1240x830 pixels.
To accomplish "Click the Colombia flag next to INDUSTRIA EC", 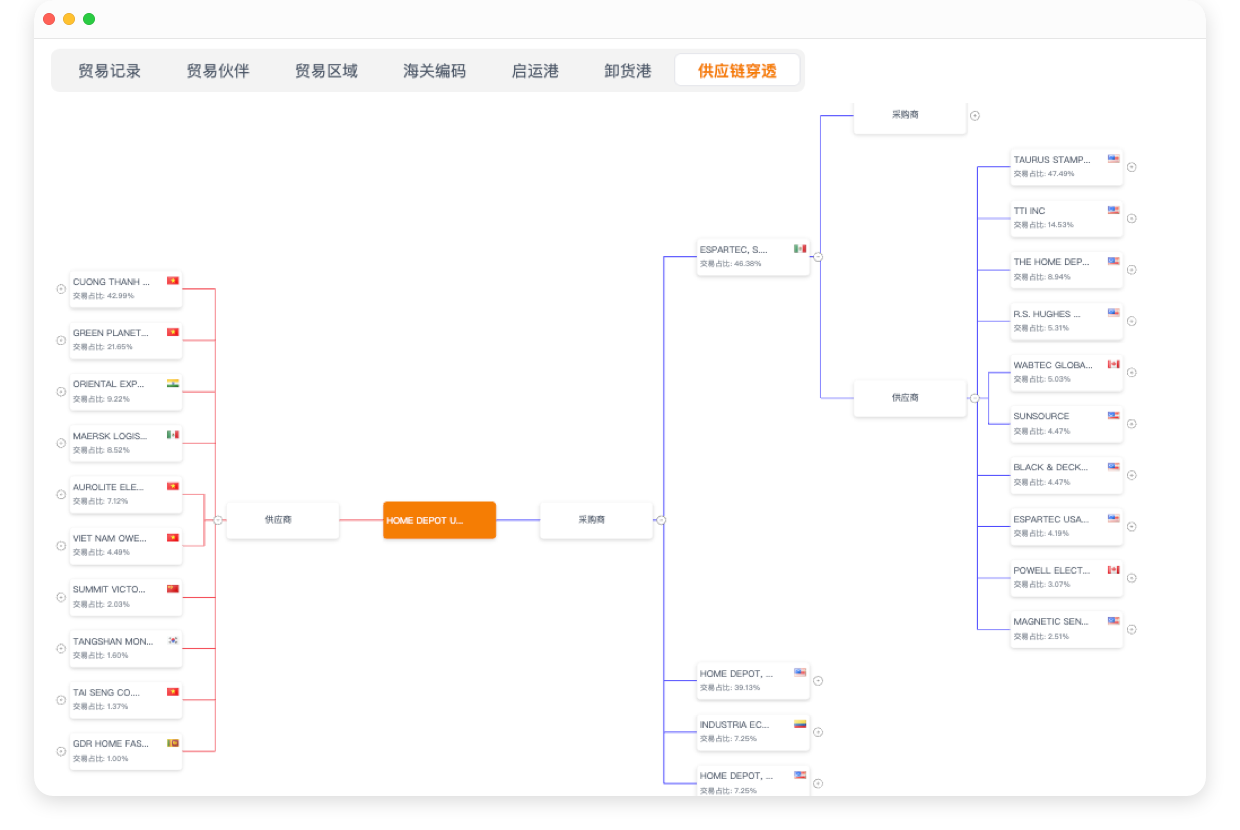I will (798, 722).
